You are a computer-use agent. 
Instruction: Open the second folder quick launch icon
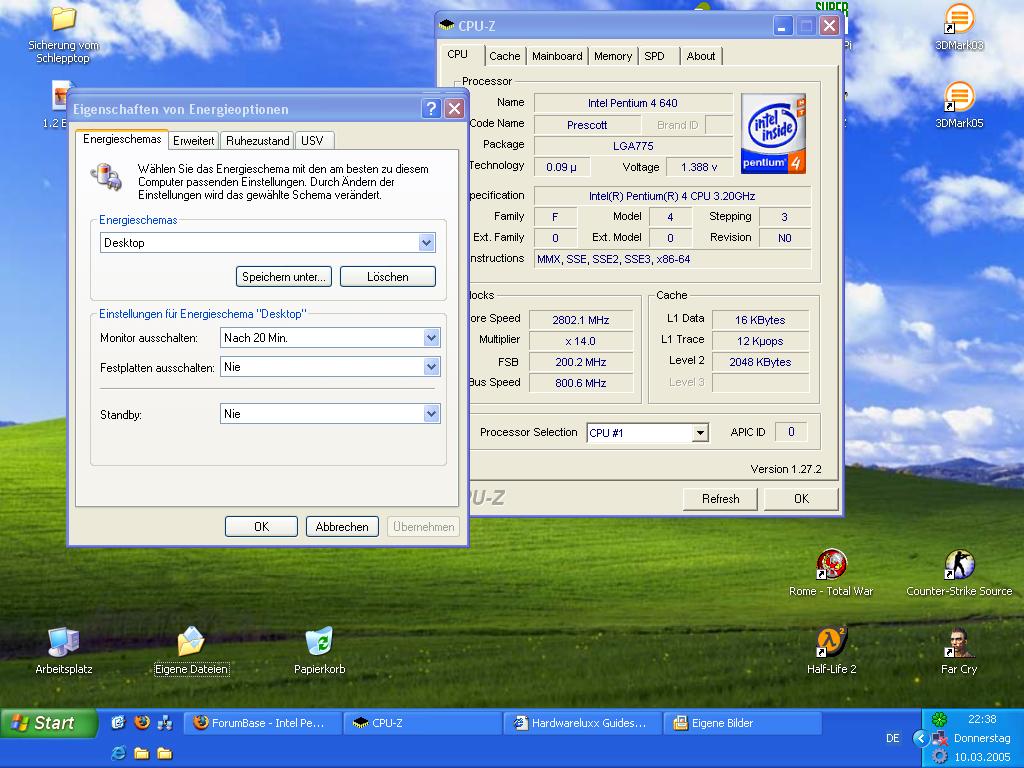click(x=165, y=753)
